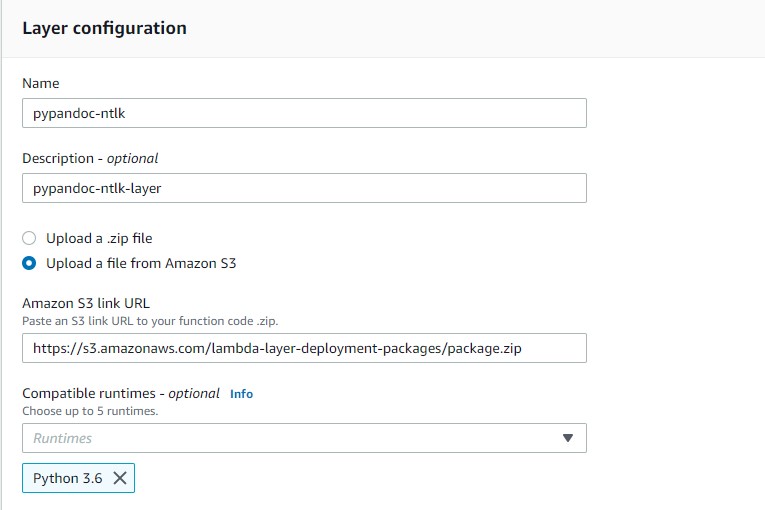
Task: Open the Info link next to Compatible runtimes
Action: [x=242, y=394]
